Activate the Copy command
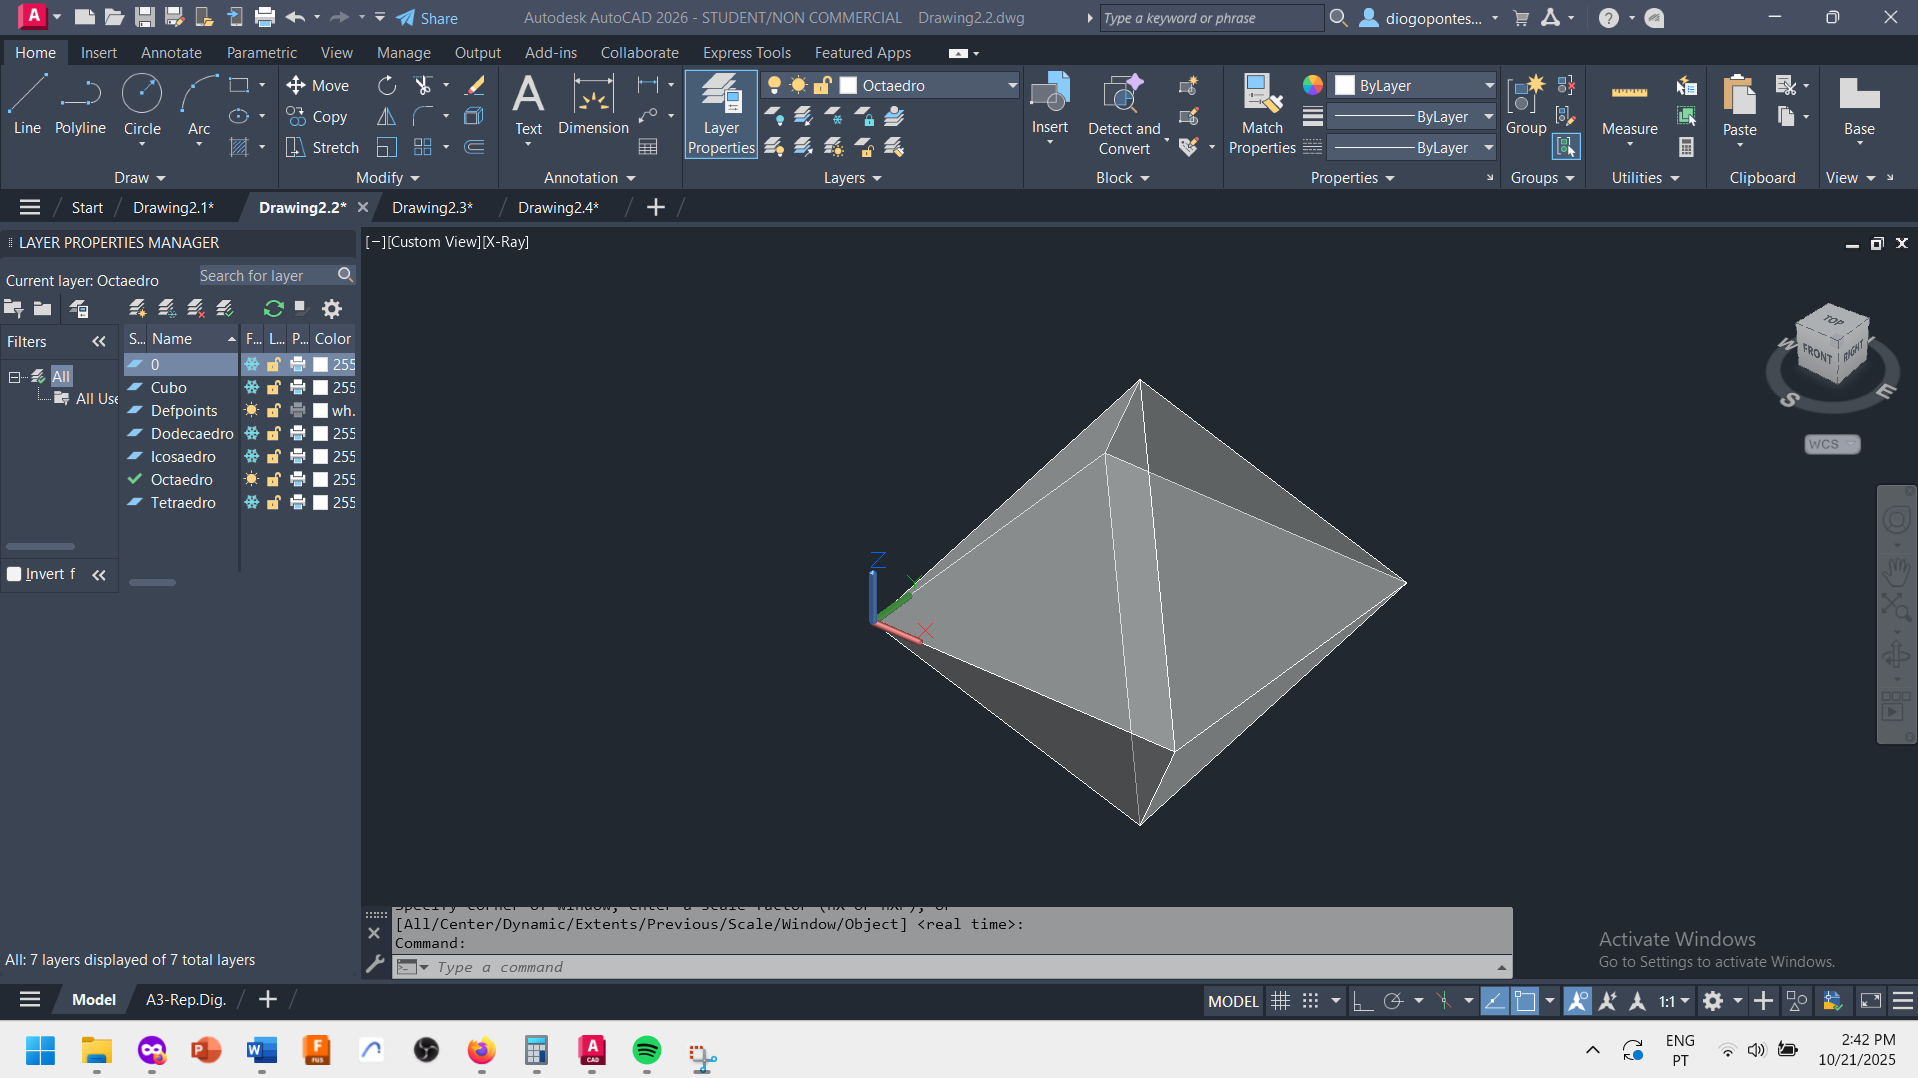Screen dimensions: 1918x1078 click(317, 117)
